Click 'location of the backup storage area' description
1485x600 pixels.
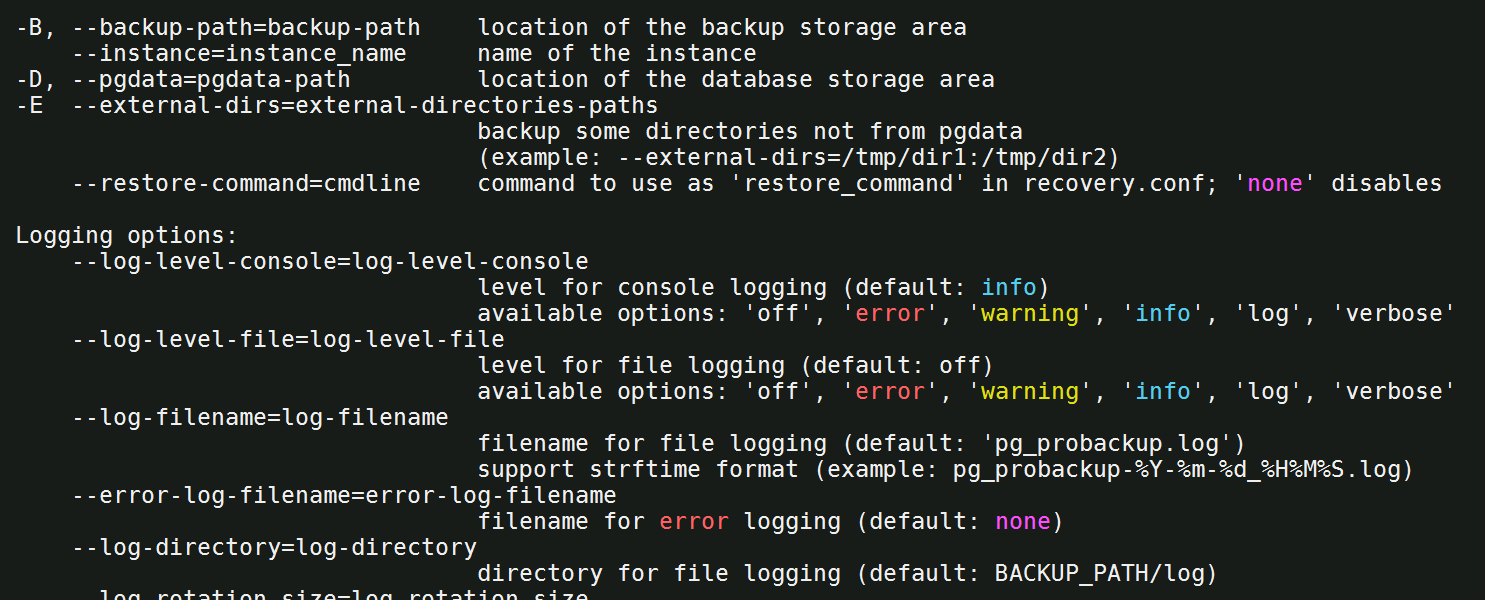722,27
